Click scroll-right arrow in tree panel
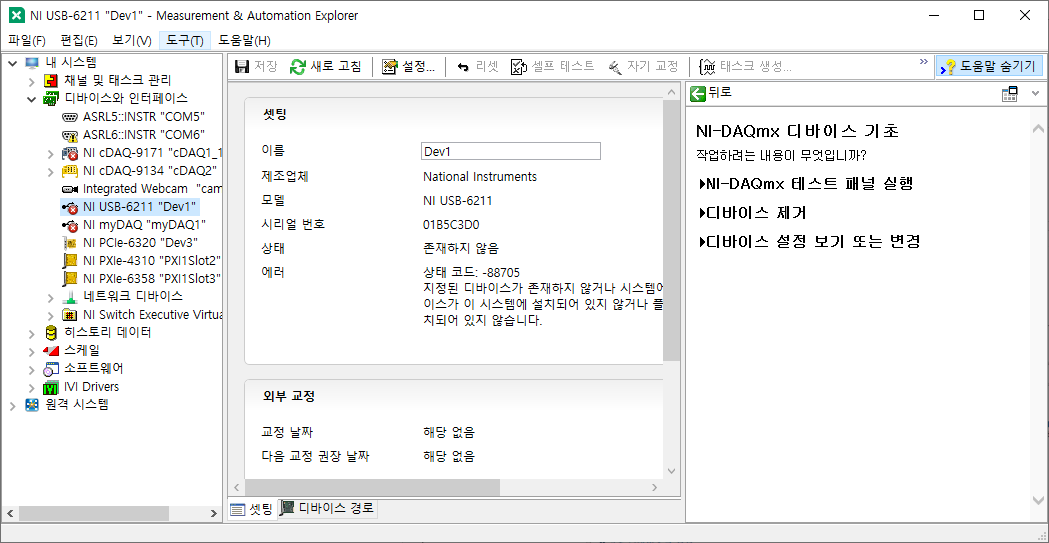 214,514
